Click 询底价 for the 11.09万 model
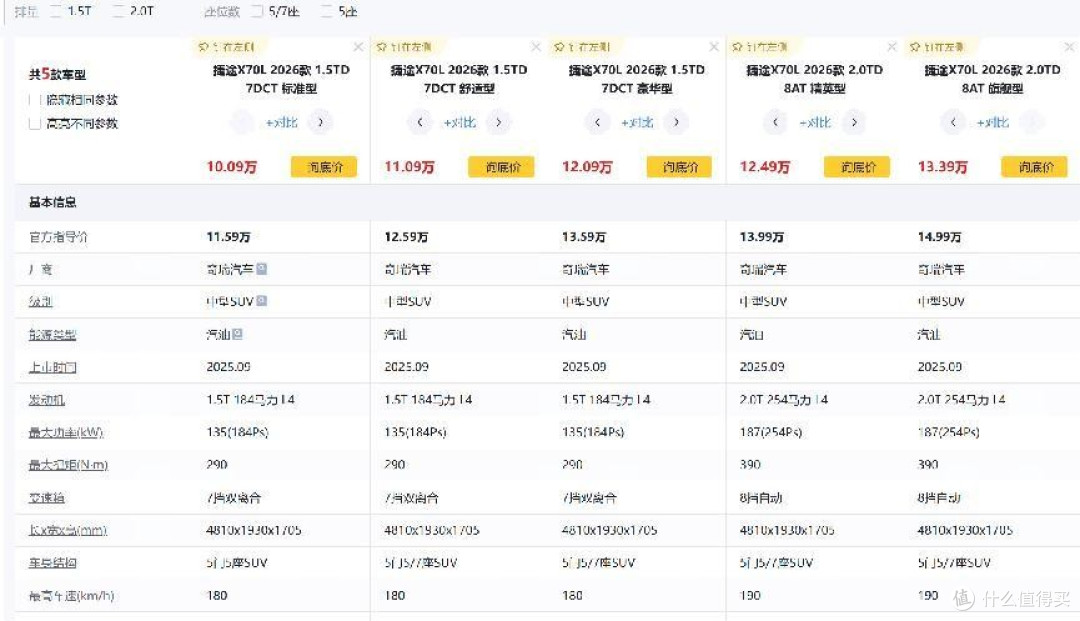This screenshot has height=621, width=1080. coord(501,167)
